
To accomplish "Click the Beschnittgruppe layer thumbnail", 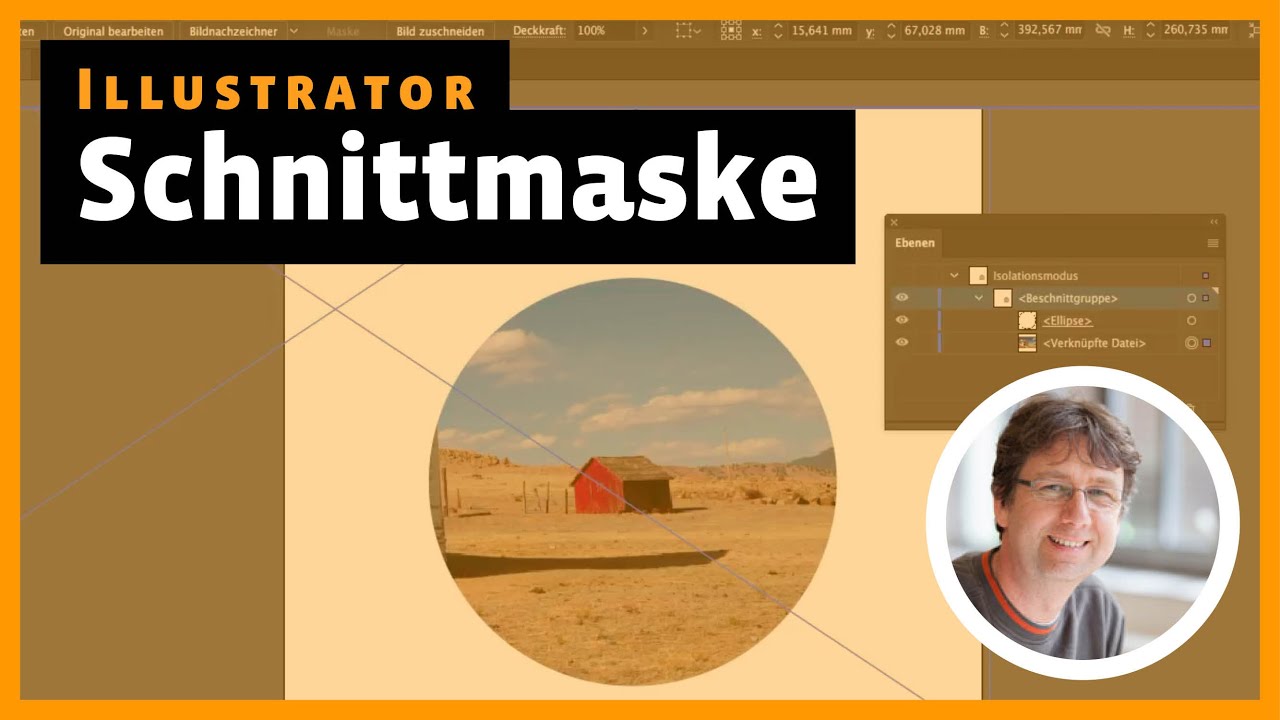I will [x=1002, y=298].
